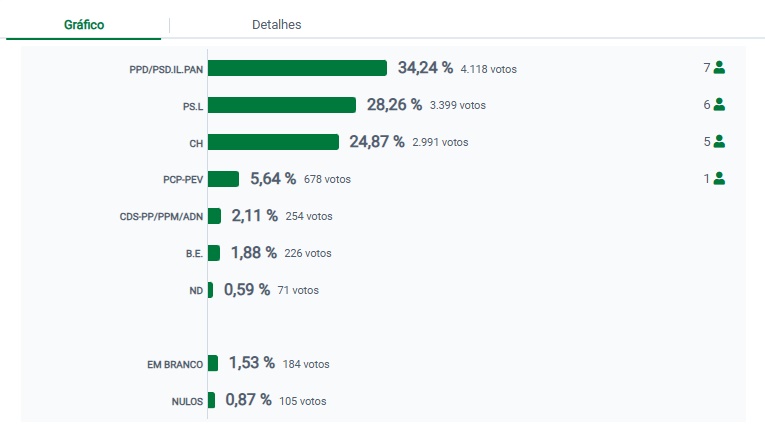Click the NULOS label
The height and width of the screenshot is (439, 765).
[x=187, y=402]
